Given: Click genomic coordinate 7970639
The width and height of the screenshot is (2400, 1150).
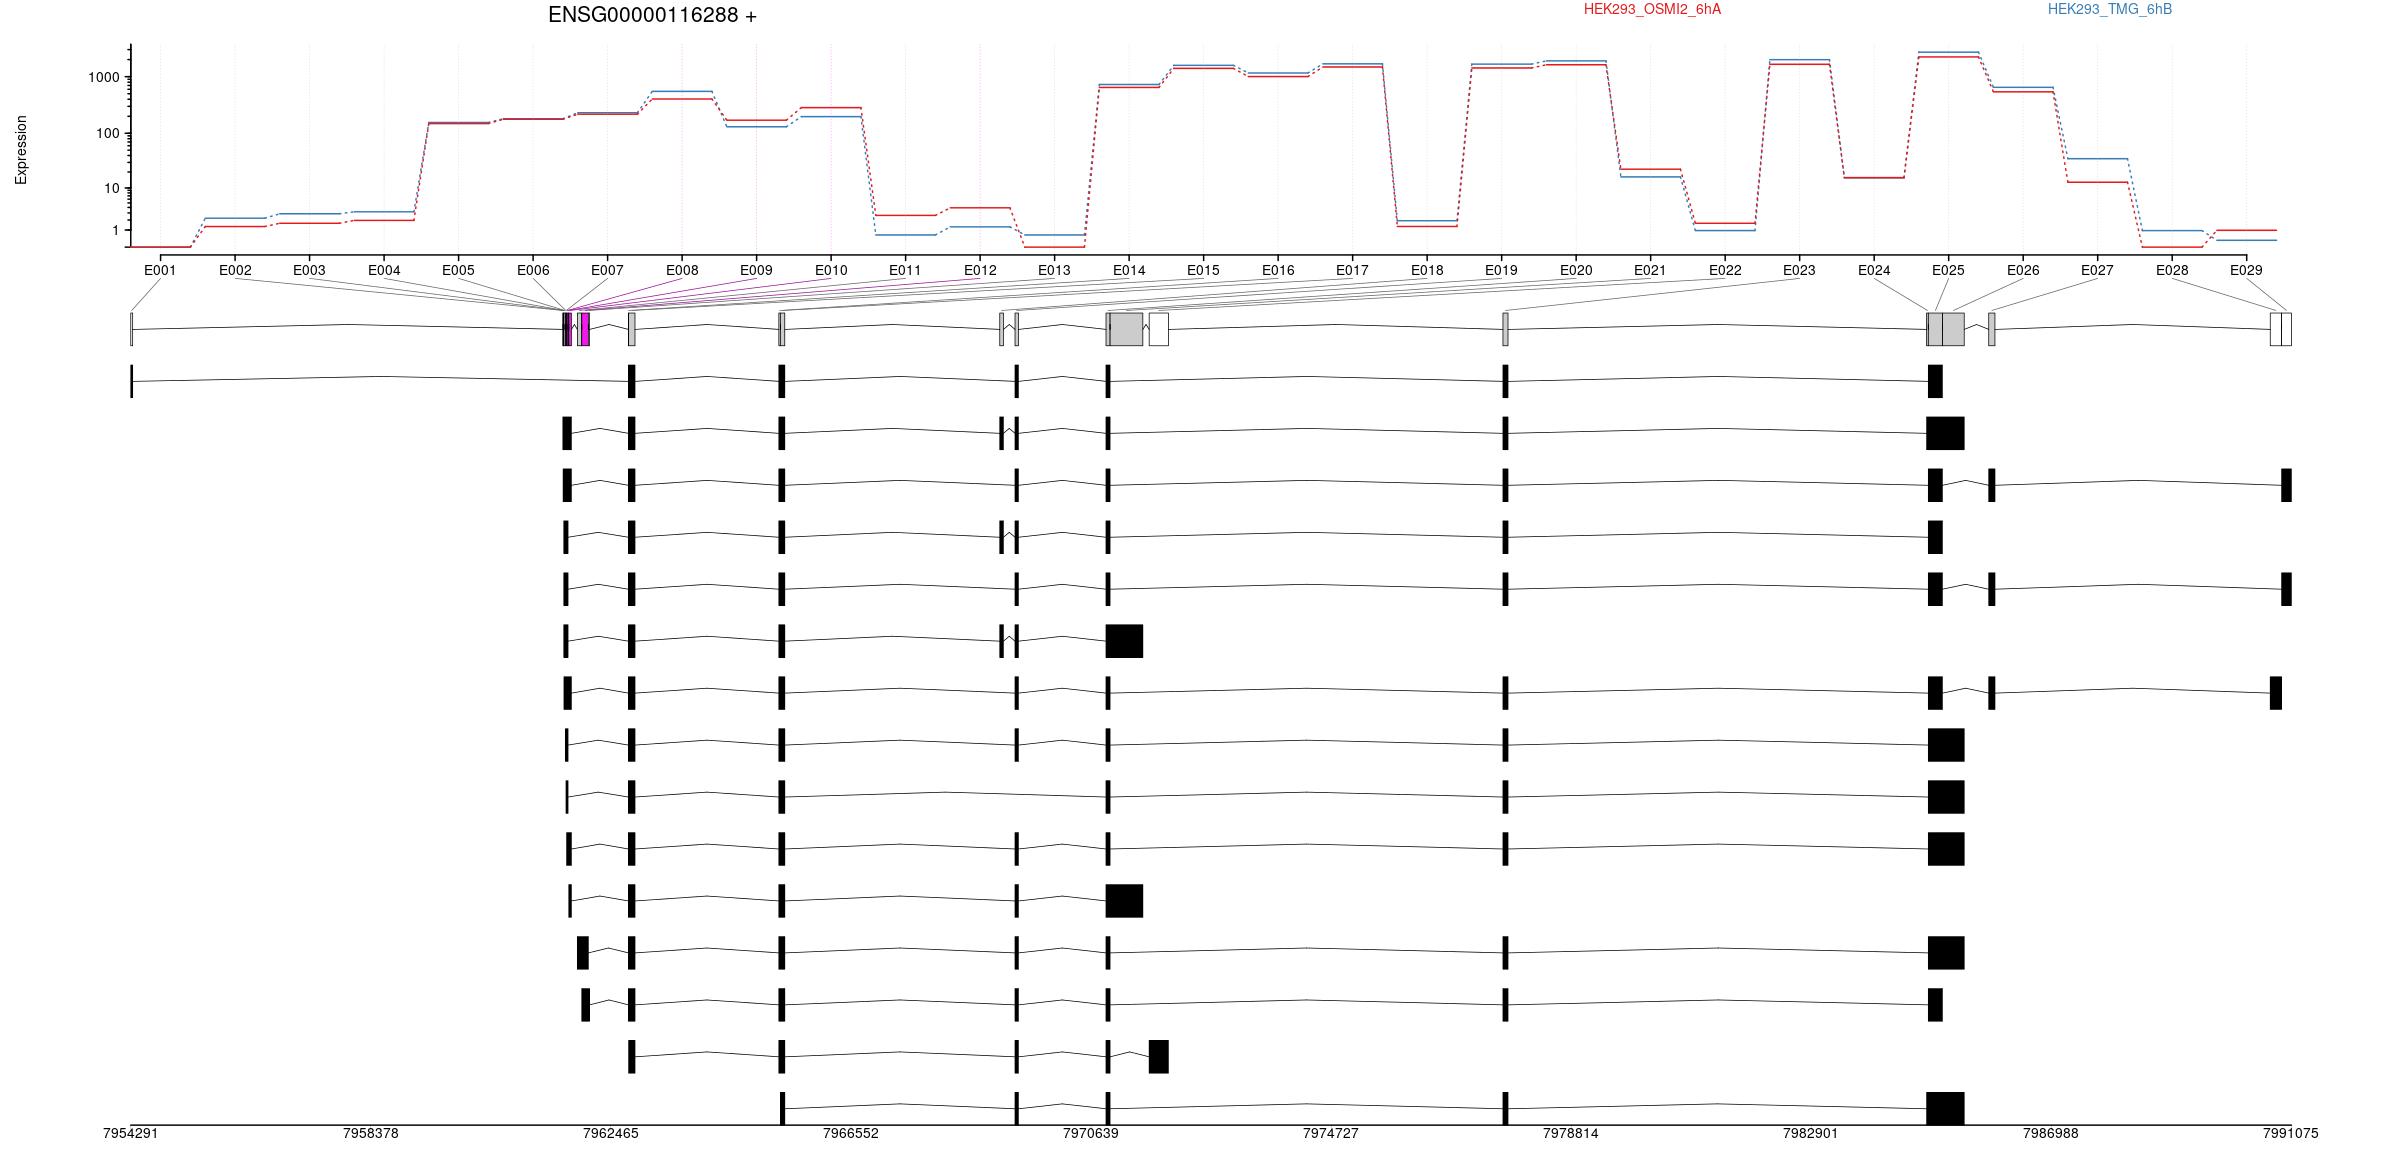Looking at the screenshot, I should 1091,1133.
